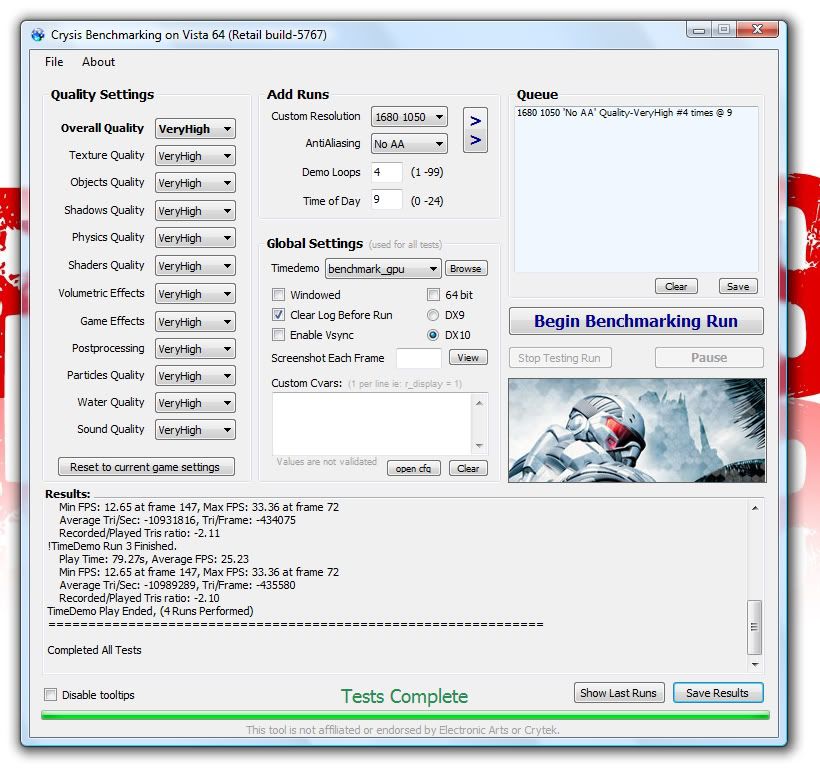Click the Custom Cvars scroll up arrow
Viewport: 820px width, 780px height.
pos(479,403)
